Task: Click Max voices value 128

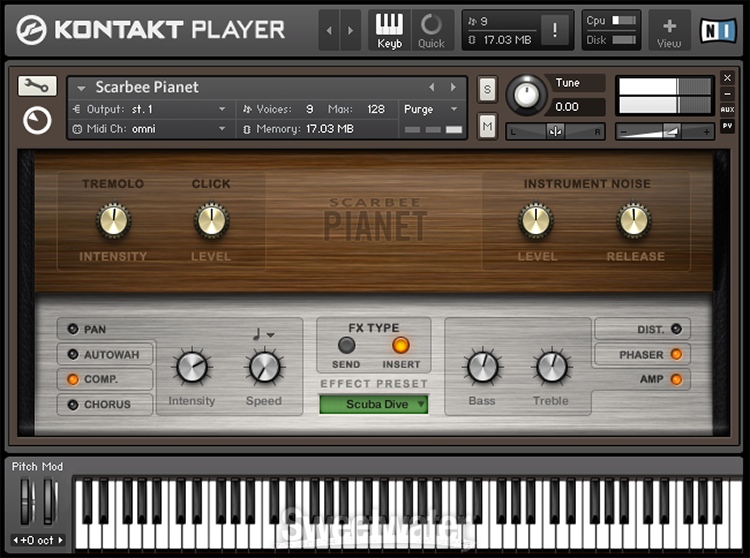Action: tap(376, 109)
